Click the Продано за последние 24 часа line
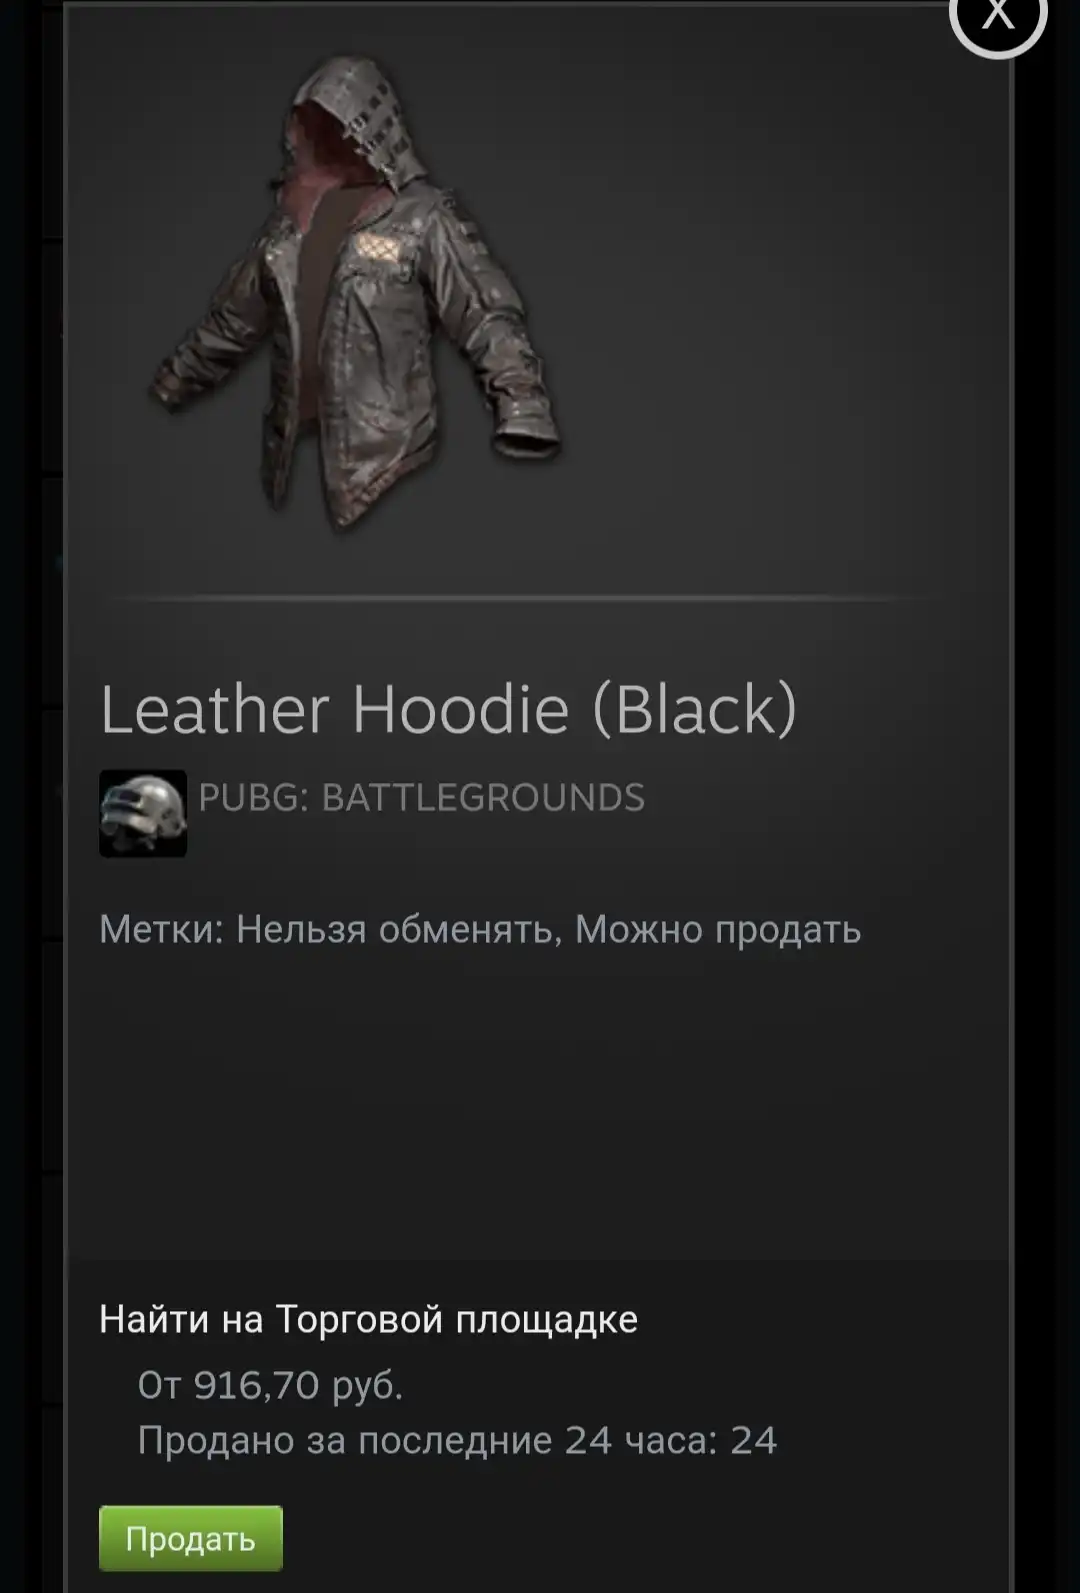Image resolution: width=1080 pixels, height=1593 pixels. 457,1440
